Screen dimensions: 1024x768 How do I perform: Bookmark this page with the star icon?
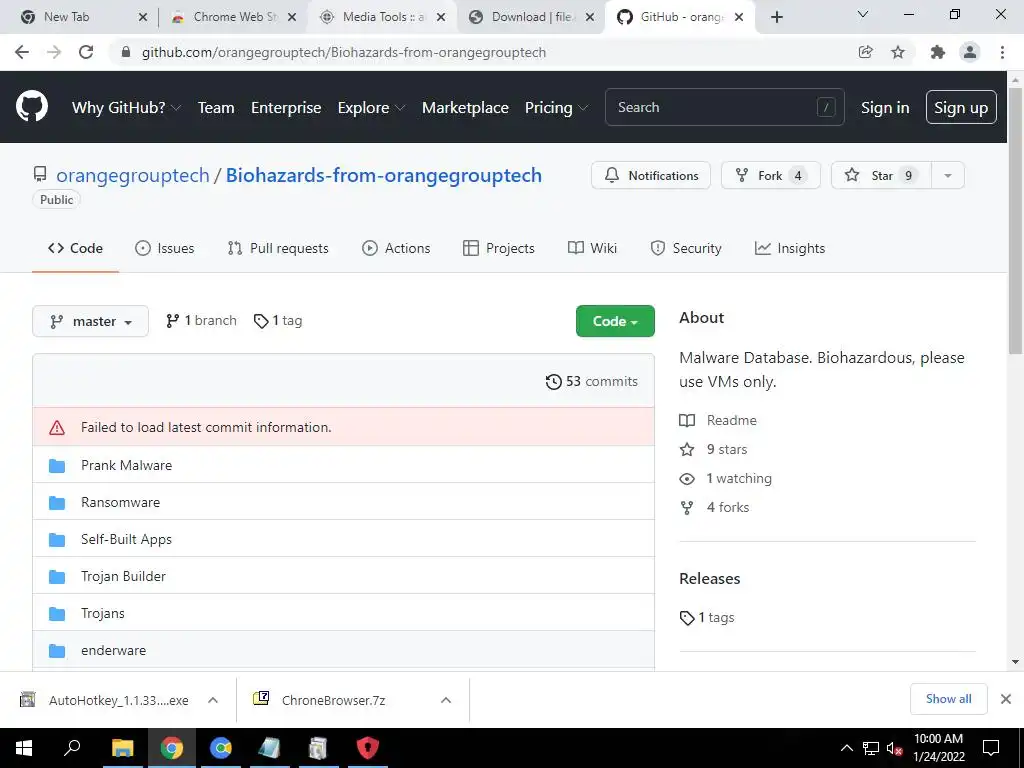pyautogui.click(x=898, y=52)
